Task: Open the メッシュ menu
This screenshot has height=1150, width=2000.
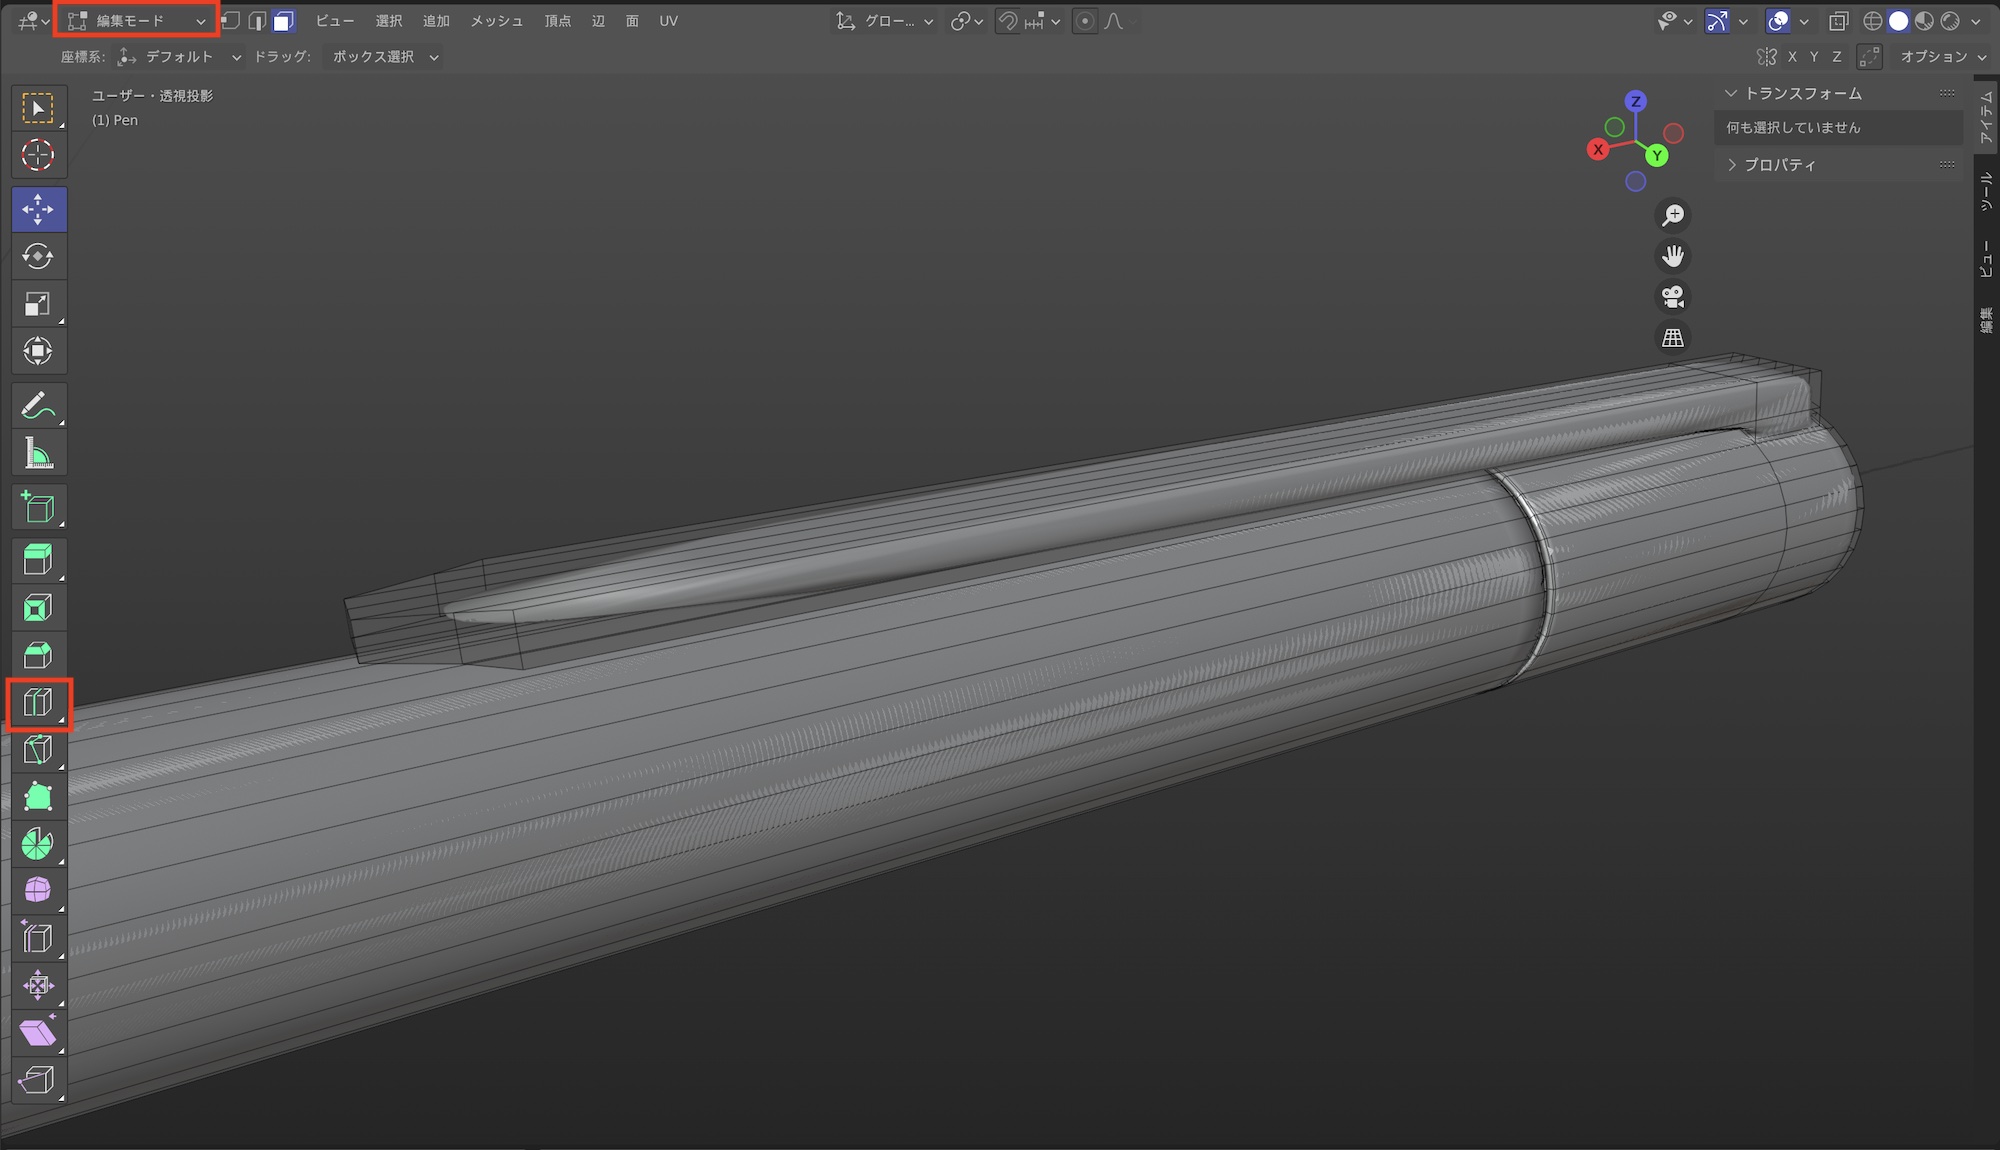Action: pyautogui.click(x=496, y=21)
